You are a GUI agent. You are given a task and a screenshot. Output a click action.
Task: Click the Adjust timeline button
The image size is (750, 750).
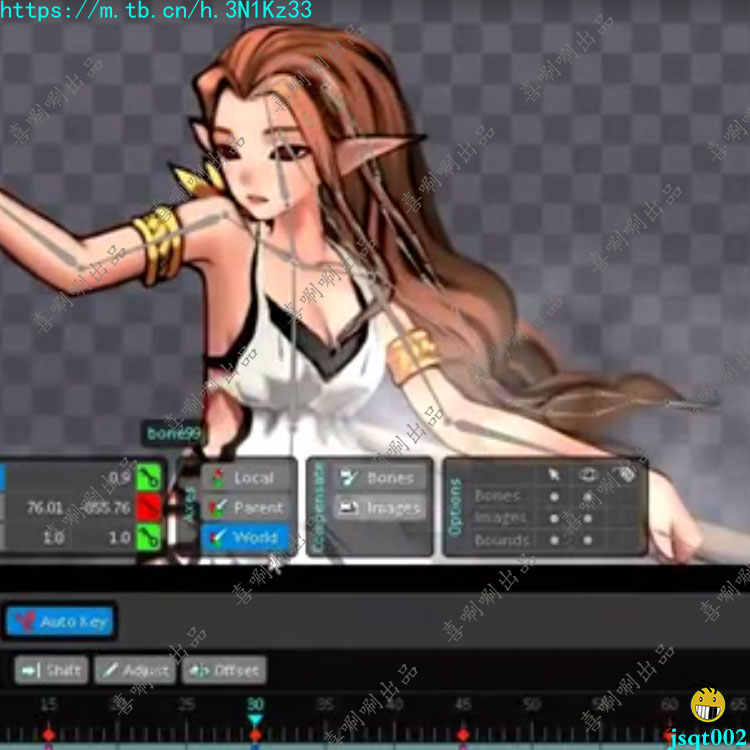[135, 670]
